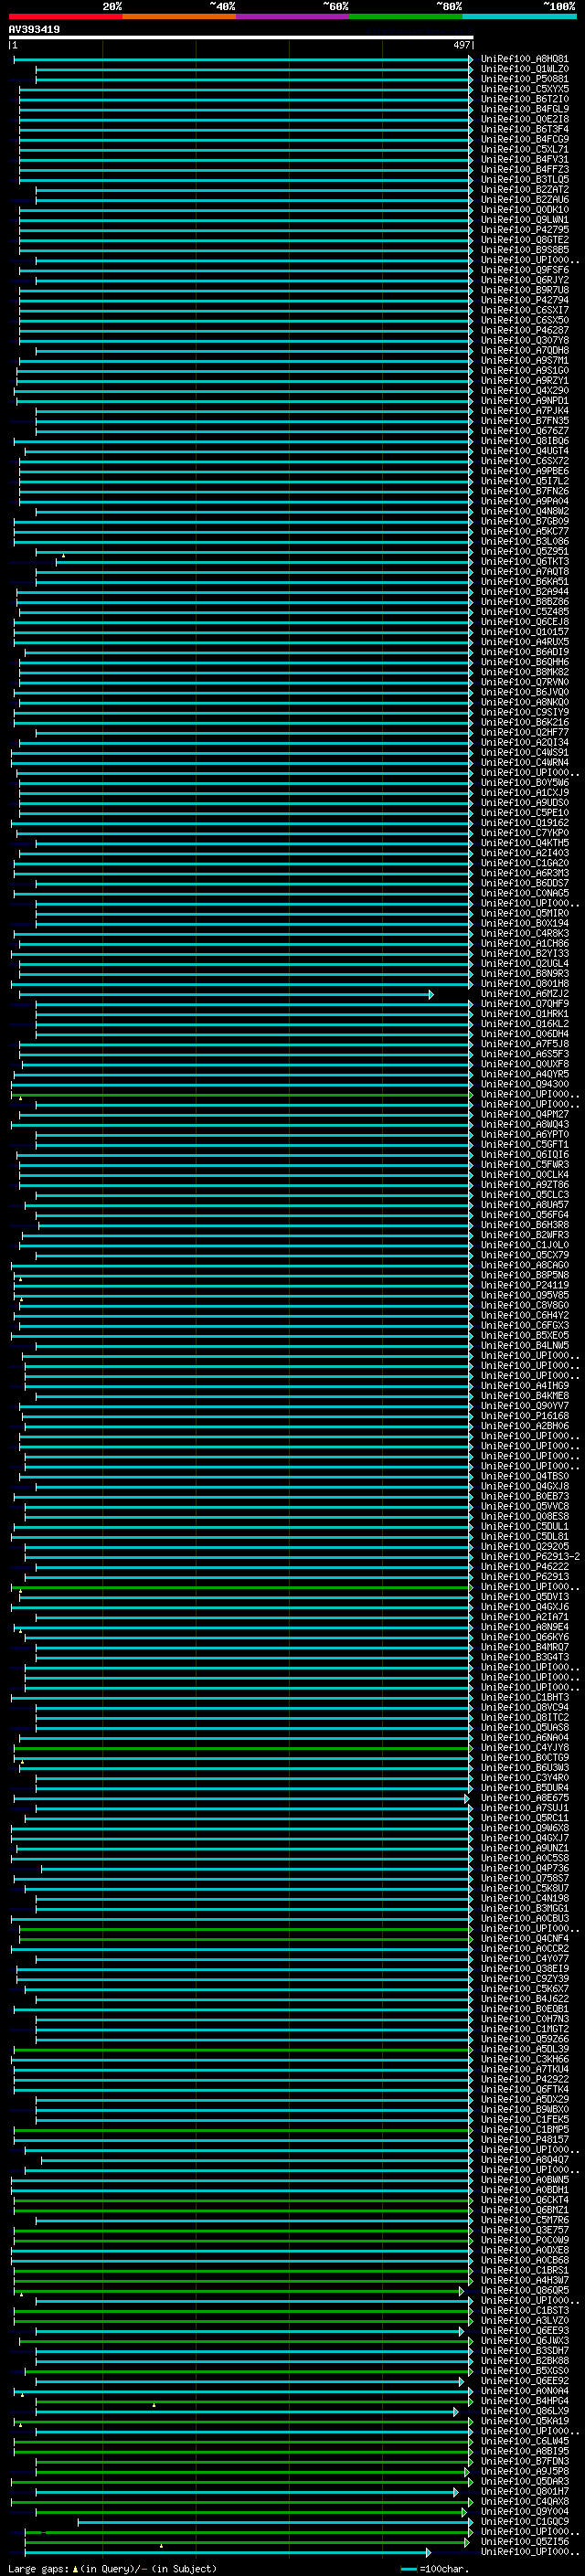Open hit UniRef100_A8WQ43
Image resolution: width=585 pixels, height=2576 pixels.
(524, 1124)
